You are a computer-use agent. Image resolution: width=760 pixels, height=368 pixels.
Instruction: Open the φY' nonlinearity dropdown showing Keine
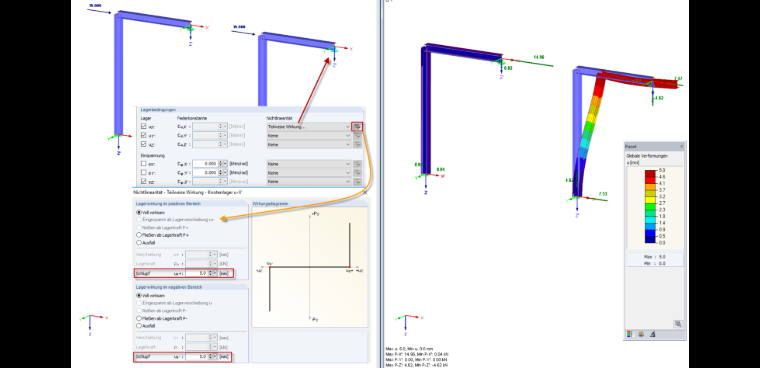click(x=308, y=173)
